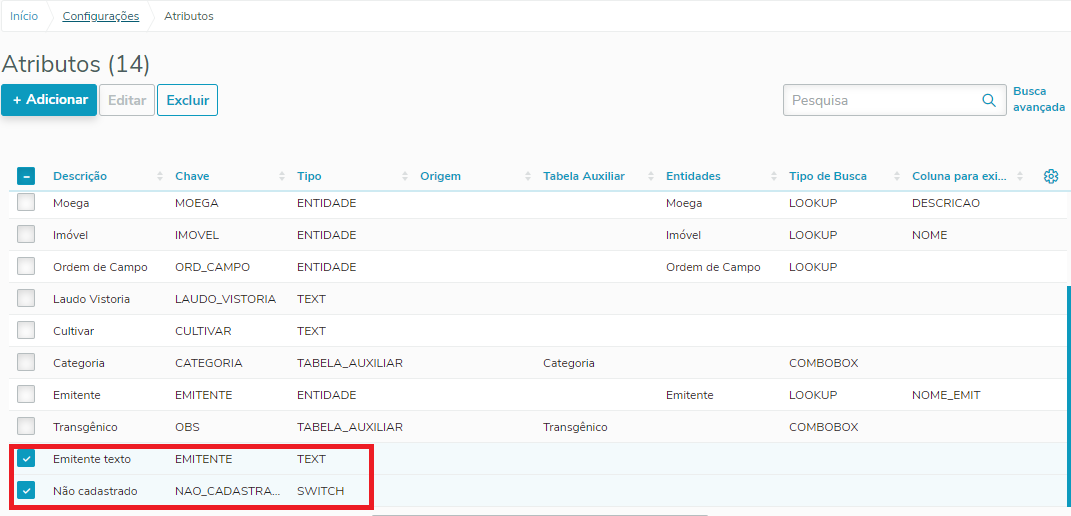Click the SWITCH type cell
1071x516 pixels.
click(x=320, y=491)
